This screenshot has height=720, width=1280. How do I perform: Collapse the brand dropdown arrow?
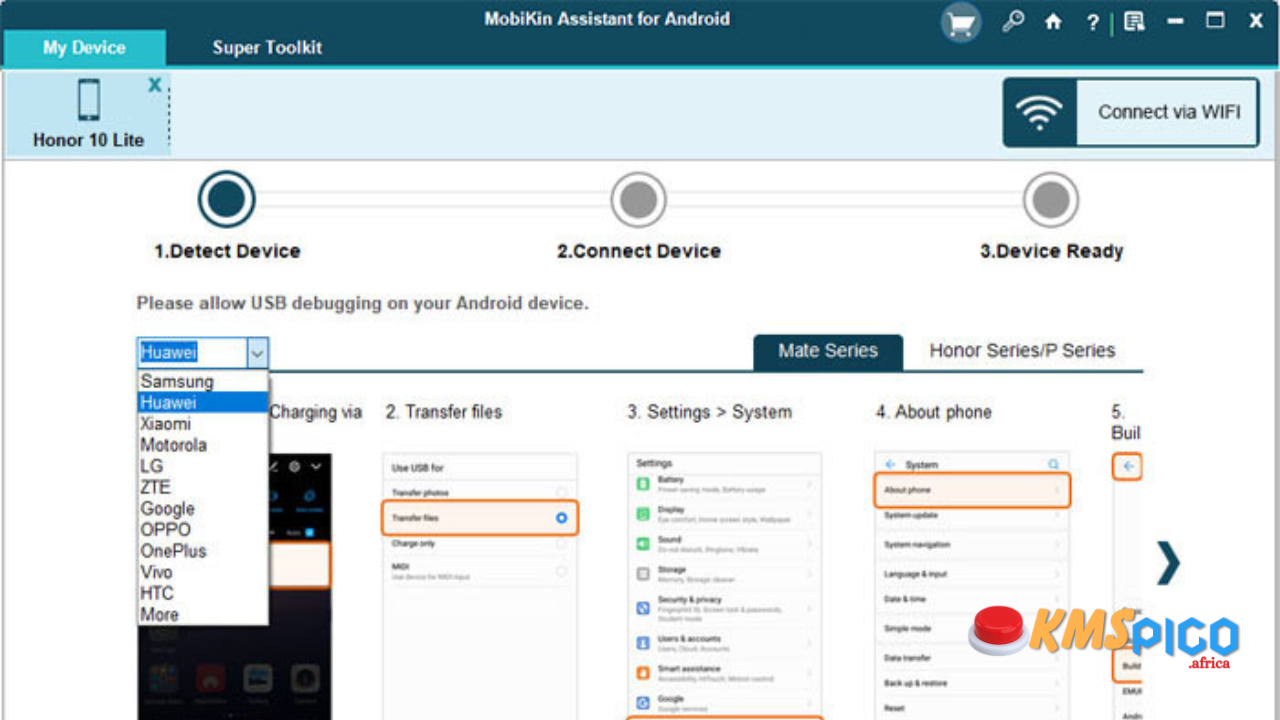(258, 352)
